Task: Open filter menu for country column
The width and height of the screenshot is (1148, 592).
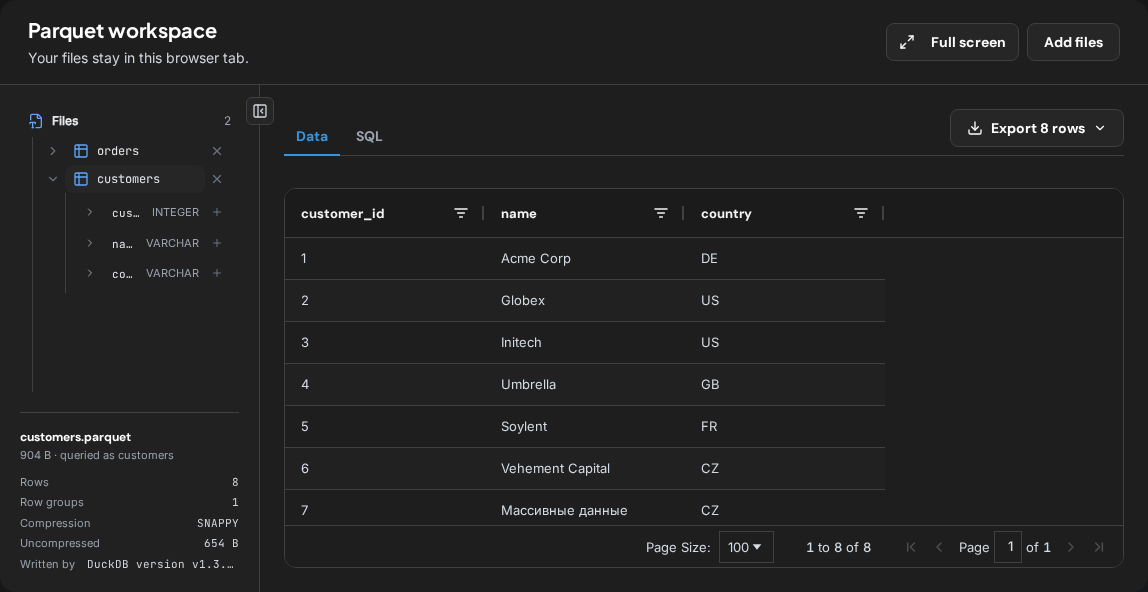Action: pos(861,213)
